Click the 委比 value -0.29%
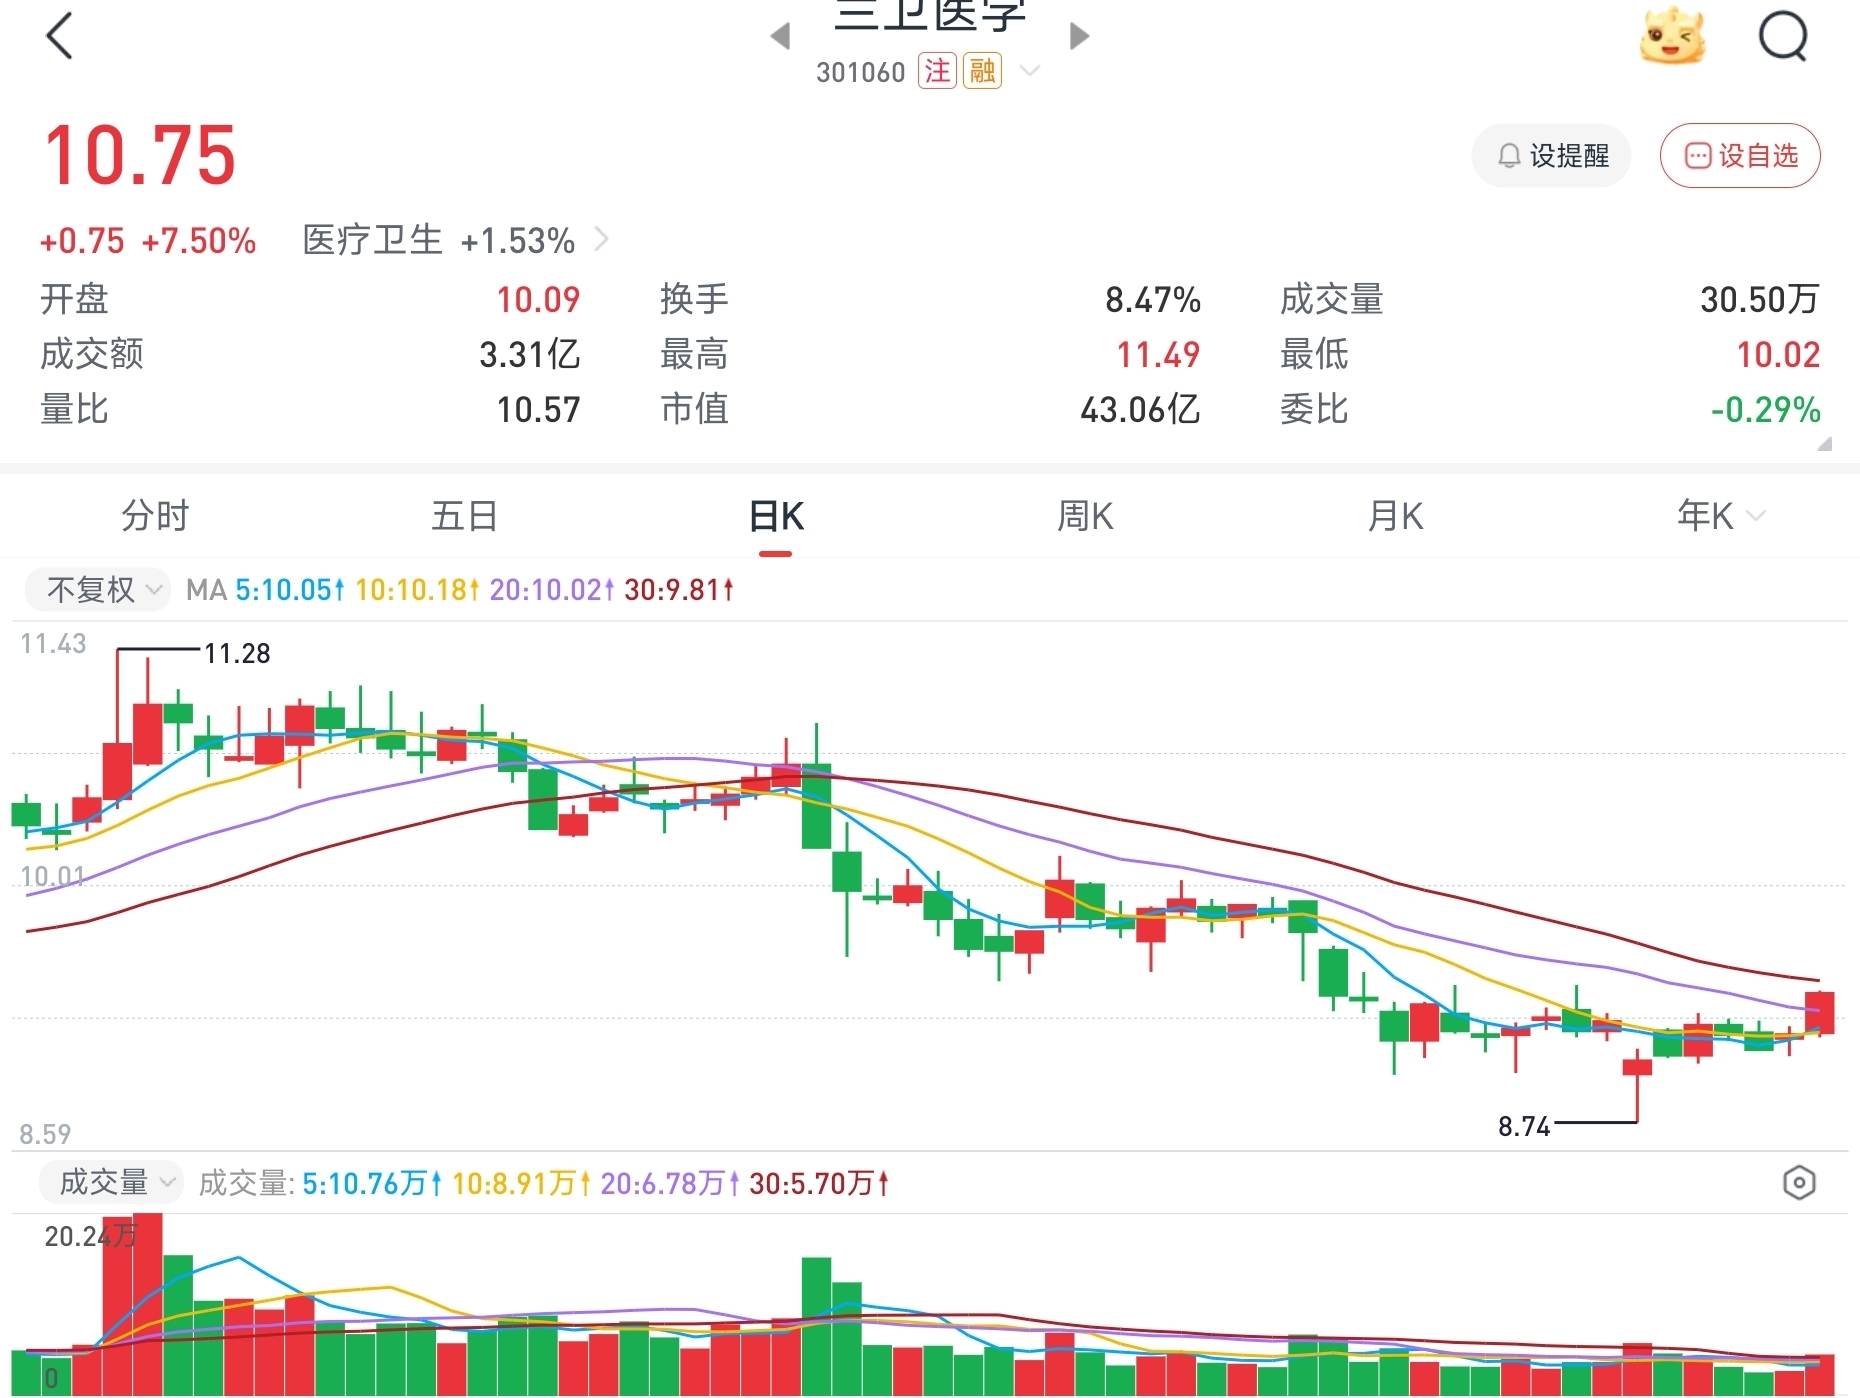The height and width of the screenshot is (1398, 1860). click(1766, 409)
